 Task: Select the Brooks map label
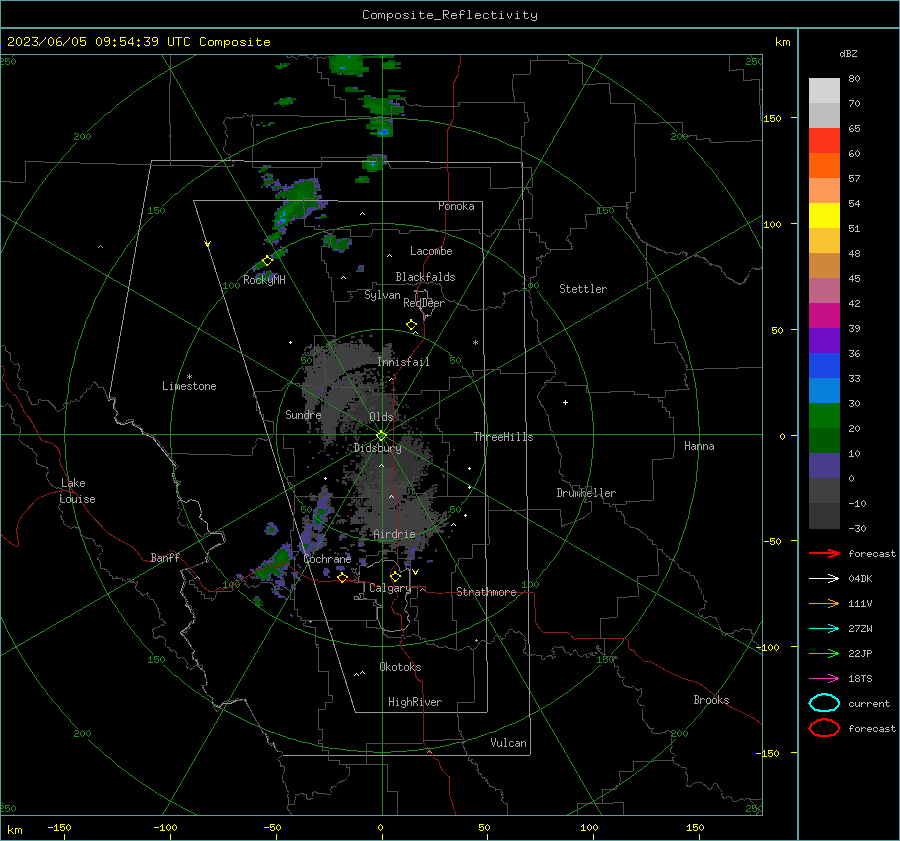[711, 700]
